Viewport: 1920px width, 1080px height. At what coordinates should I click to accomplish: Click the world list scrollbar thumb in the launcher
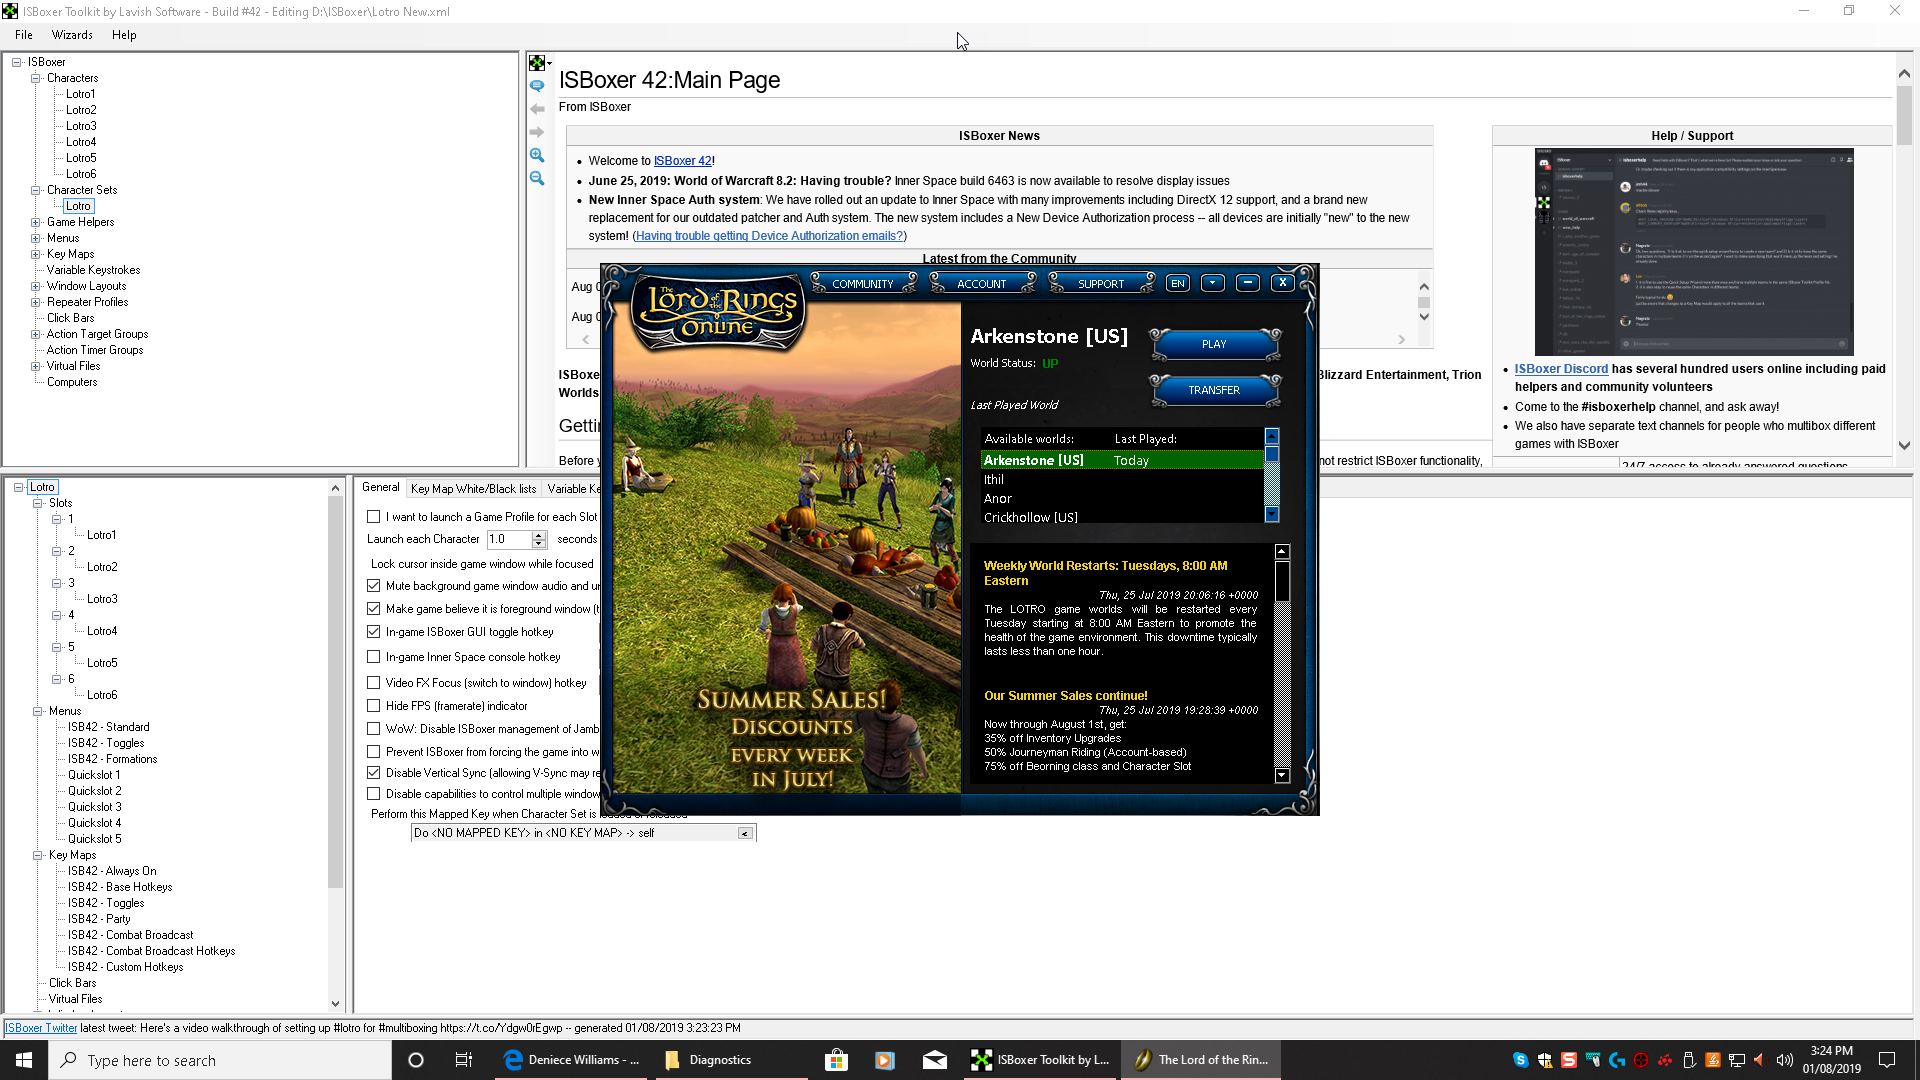1272,454
